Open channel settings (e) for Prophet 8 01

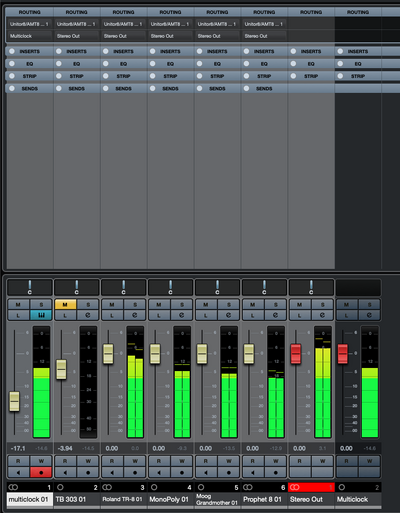276,315
